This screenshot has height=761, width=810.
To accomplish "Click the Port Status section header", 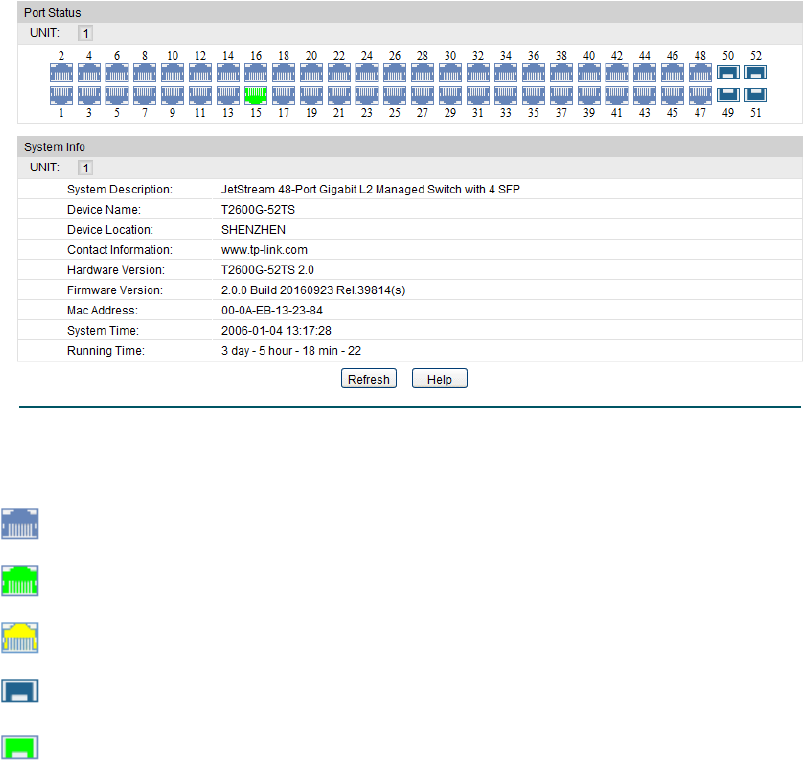I will tap(410, 12).
